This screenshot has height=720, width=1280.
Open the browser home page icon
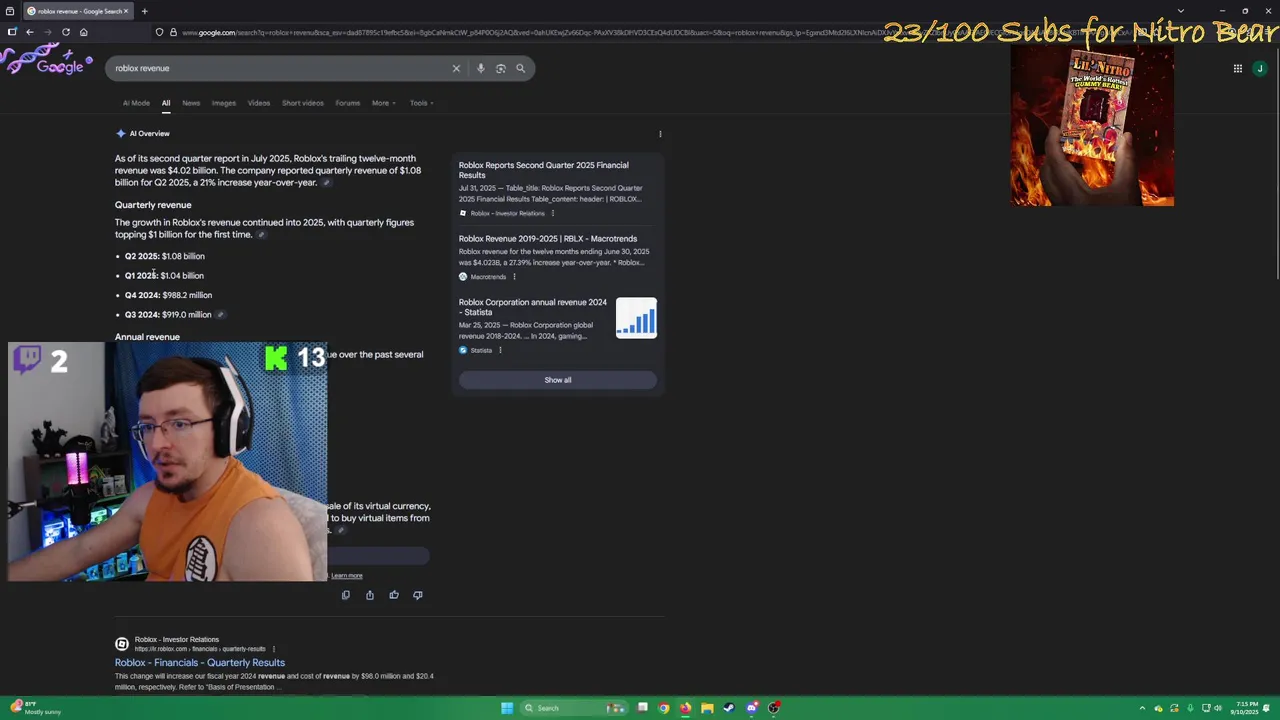click(84, 32)
